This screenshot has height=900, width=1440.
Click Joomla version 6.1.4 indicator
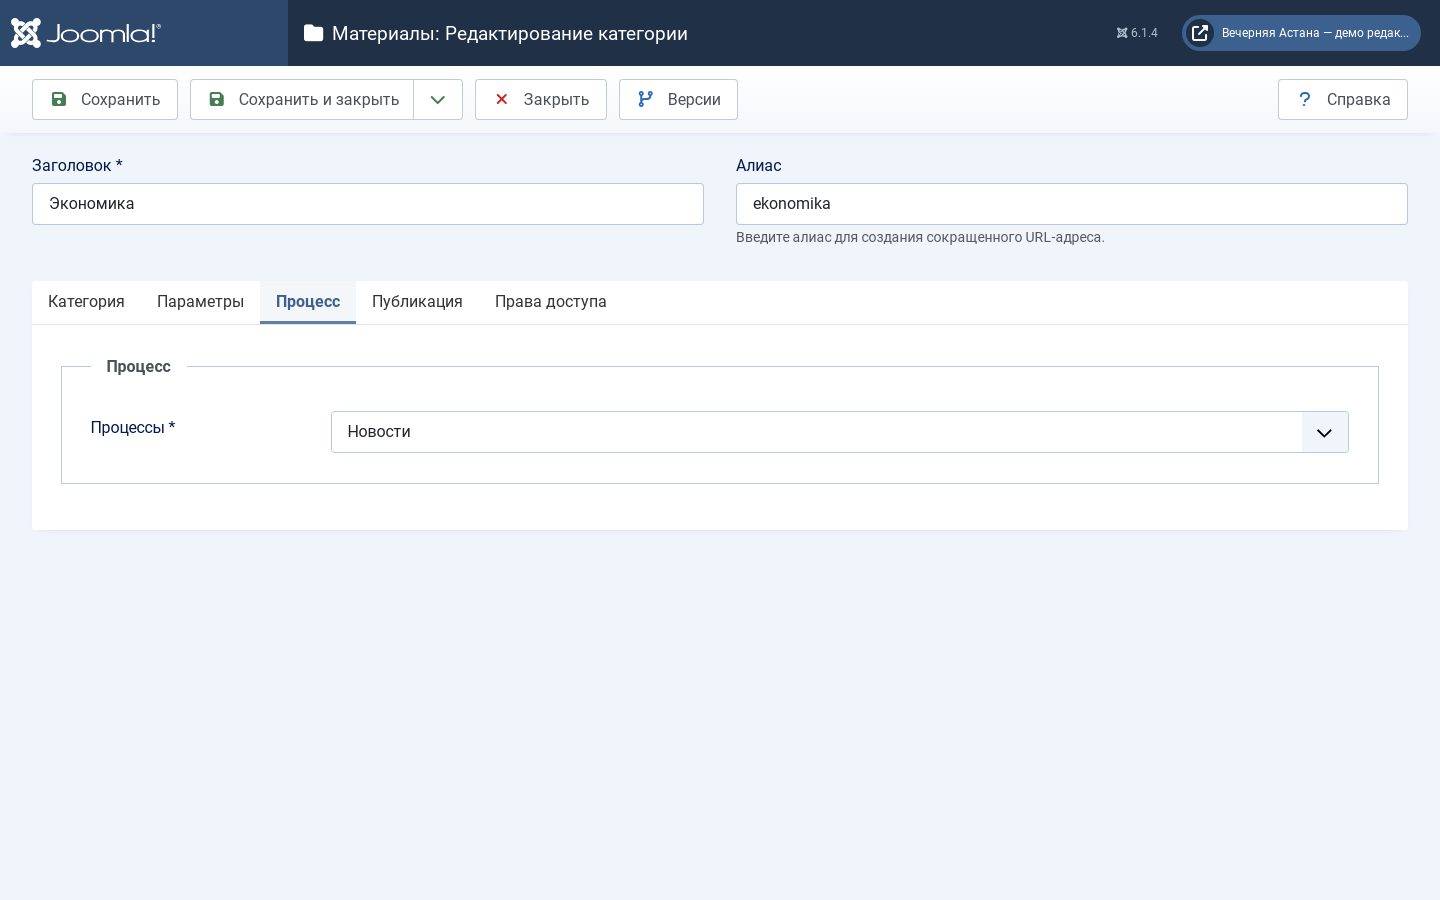[x=1137, y=33]
